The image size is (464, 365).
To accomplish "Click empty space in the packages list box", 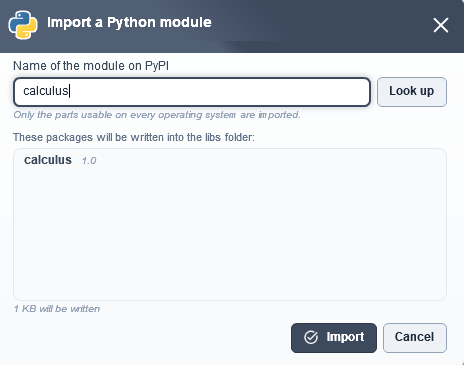I will (x=230, y=233).
